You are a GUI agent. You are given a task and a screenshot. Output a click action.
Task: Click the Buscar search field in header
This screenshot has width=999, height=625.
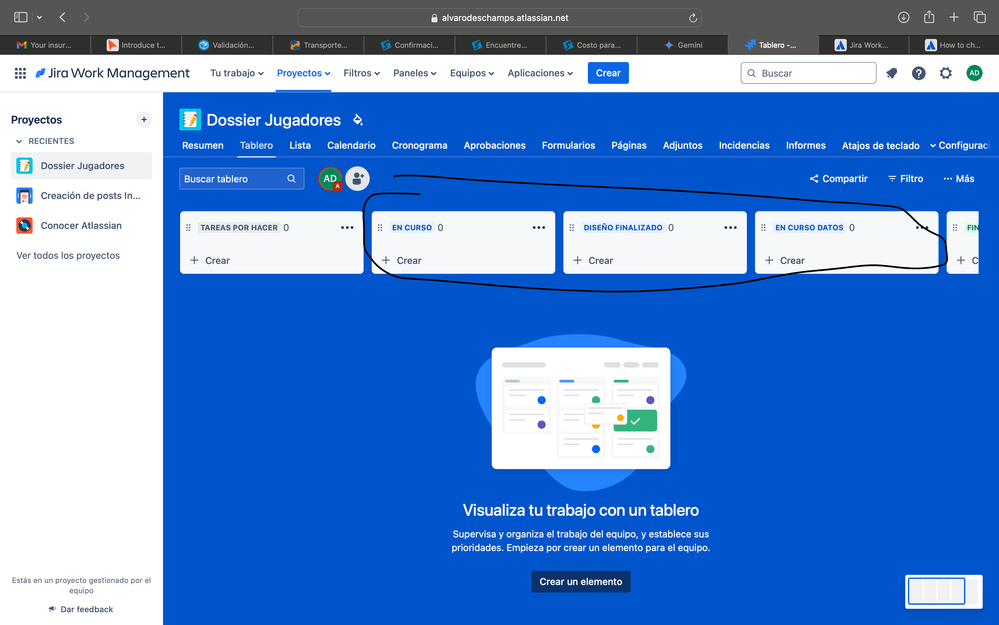808,73
